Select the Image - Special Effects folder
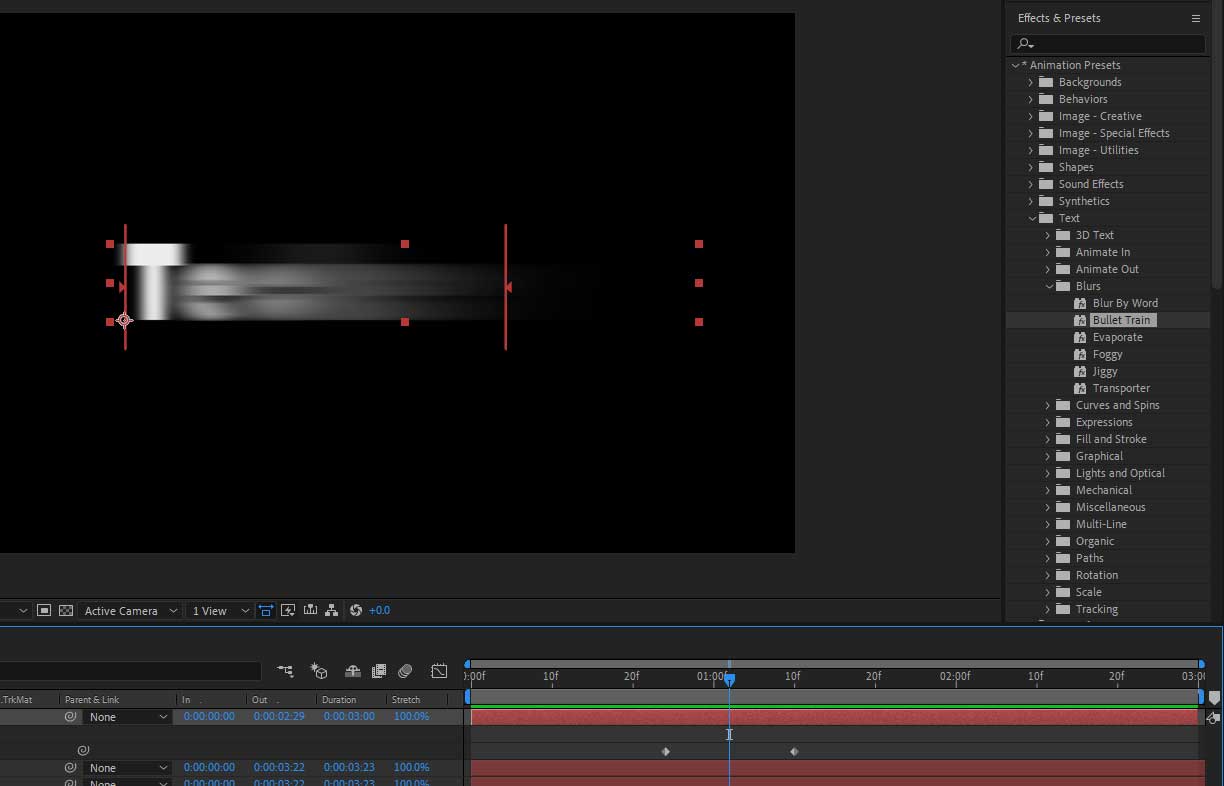This screenshot has height=786, width=1224. tap(1114, 133)
